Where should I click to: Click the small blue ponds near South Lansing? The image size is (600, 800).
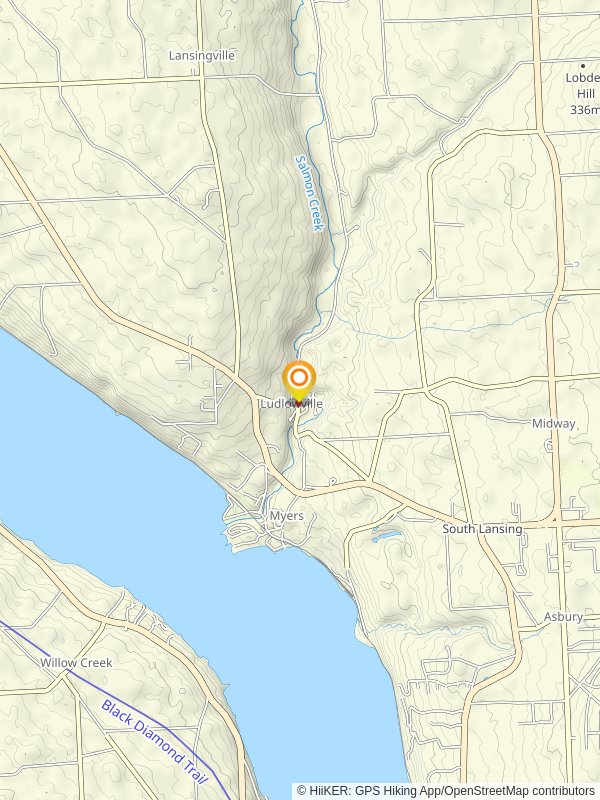(x=386, y=536)
